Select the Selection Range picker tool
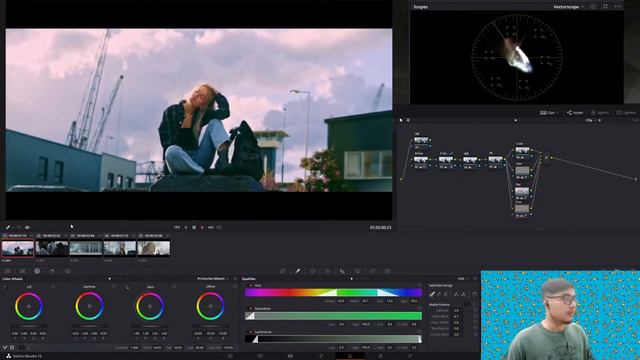This screenshot has width=640, height=360. coord(432,294)
